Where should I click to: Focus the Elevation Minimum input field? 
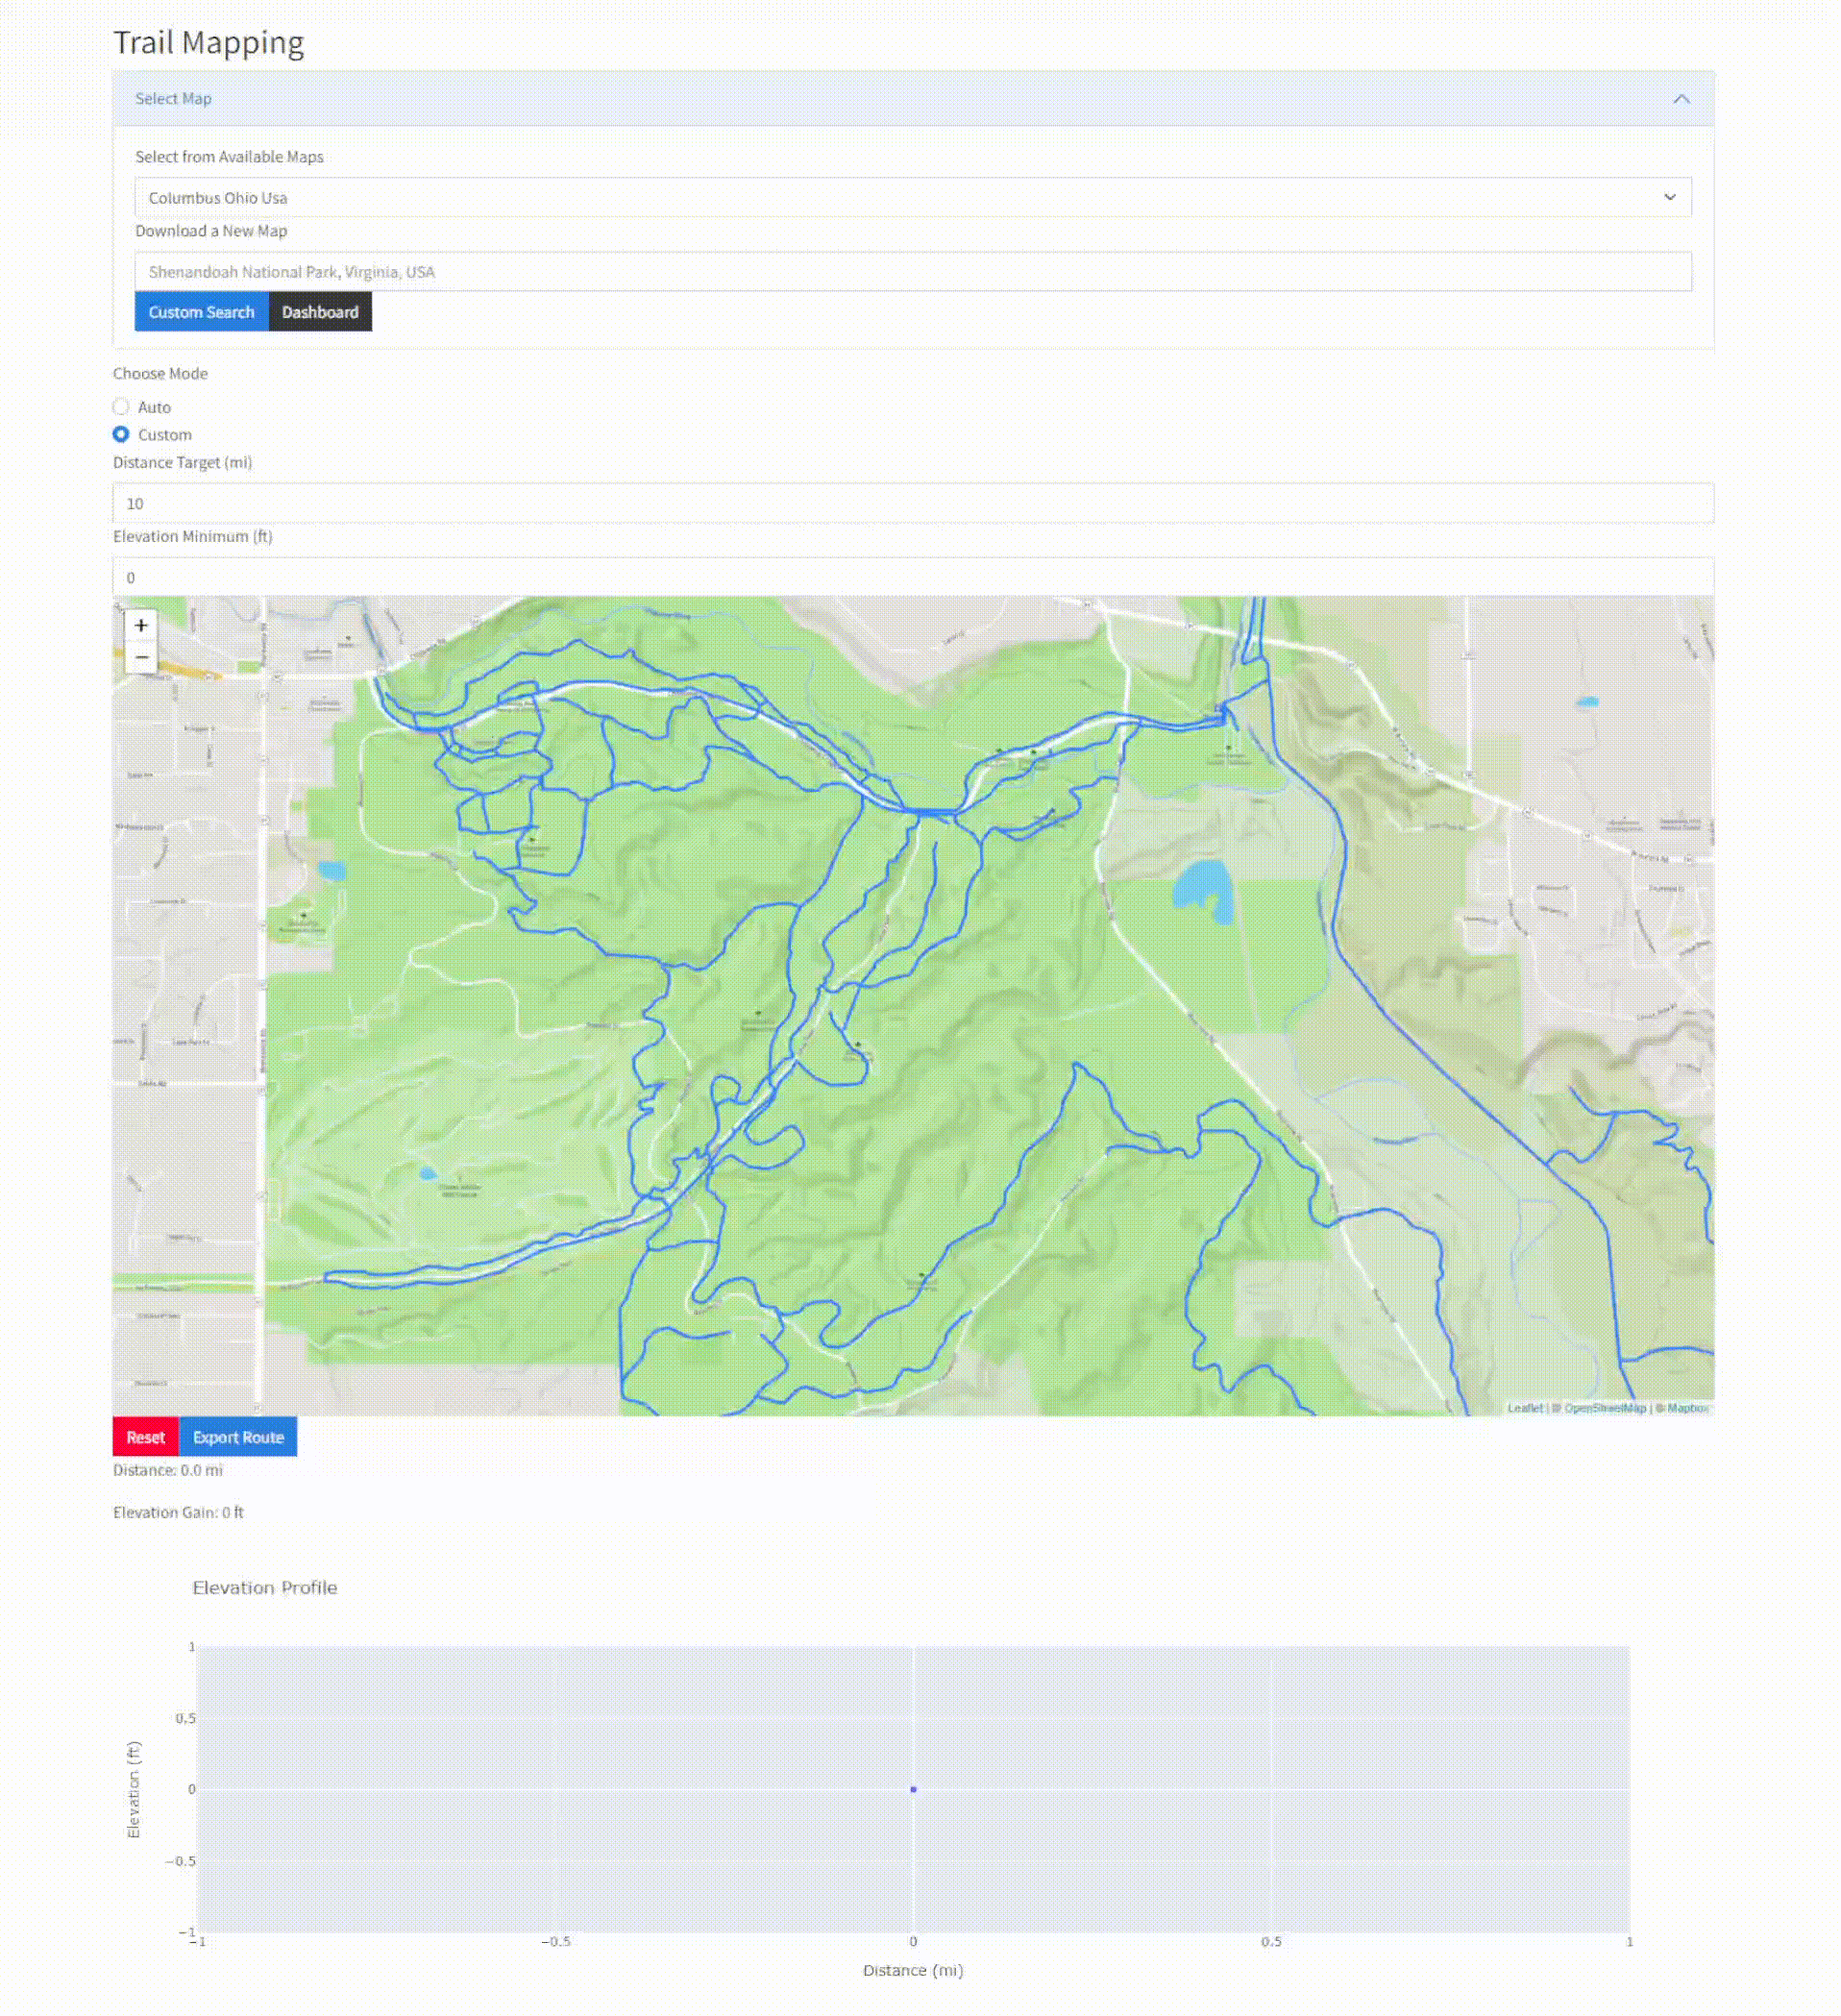tap(913, 577)
